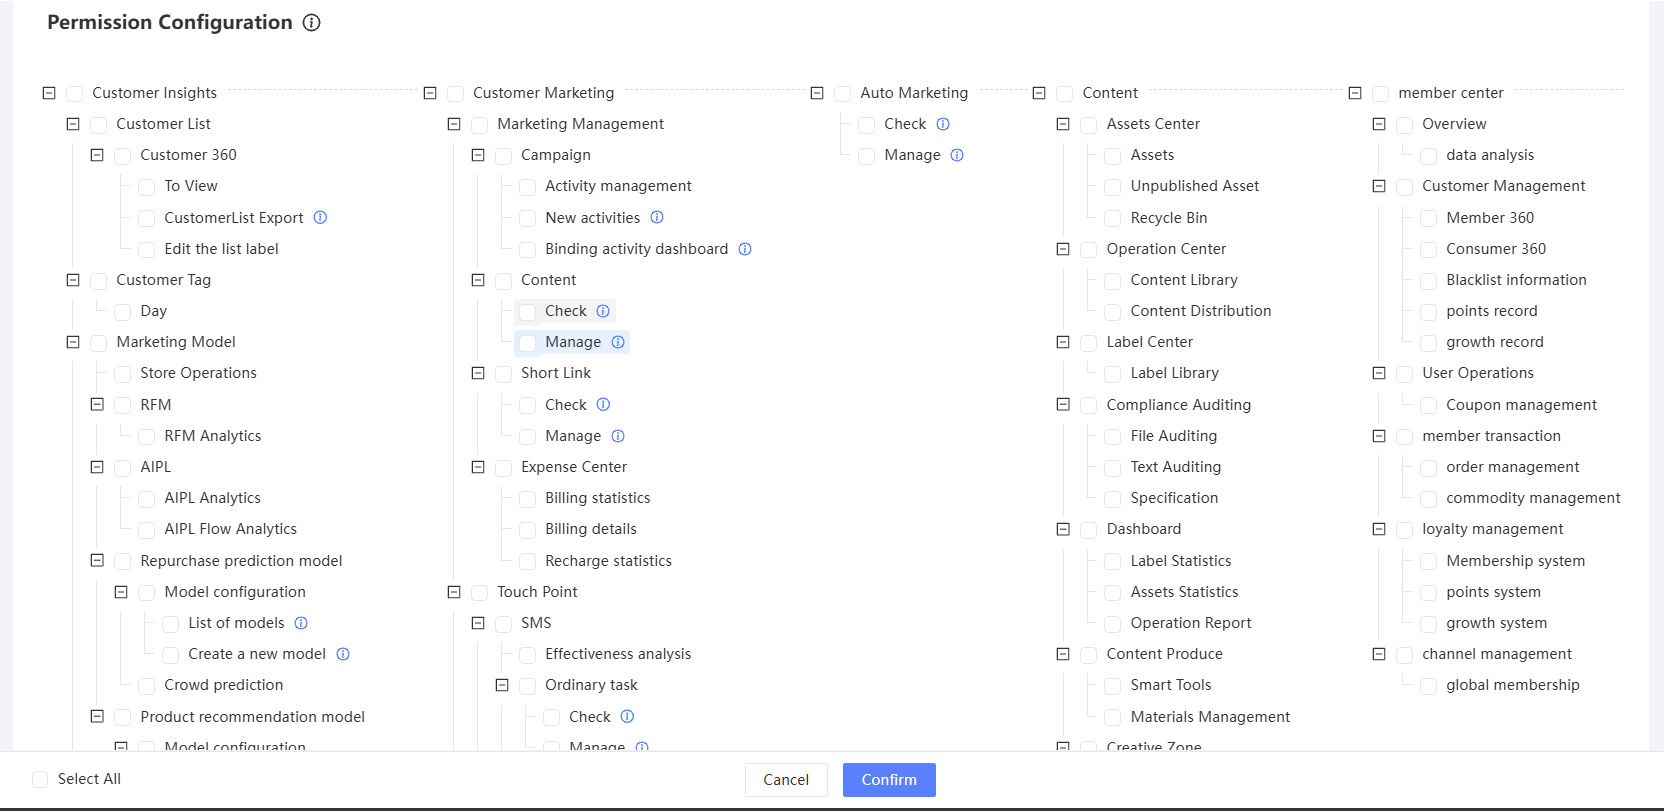Click info icon beside New activities

tap(657, 218)
